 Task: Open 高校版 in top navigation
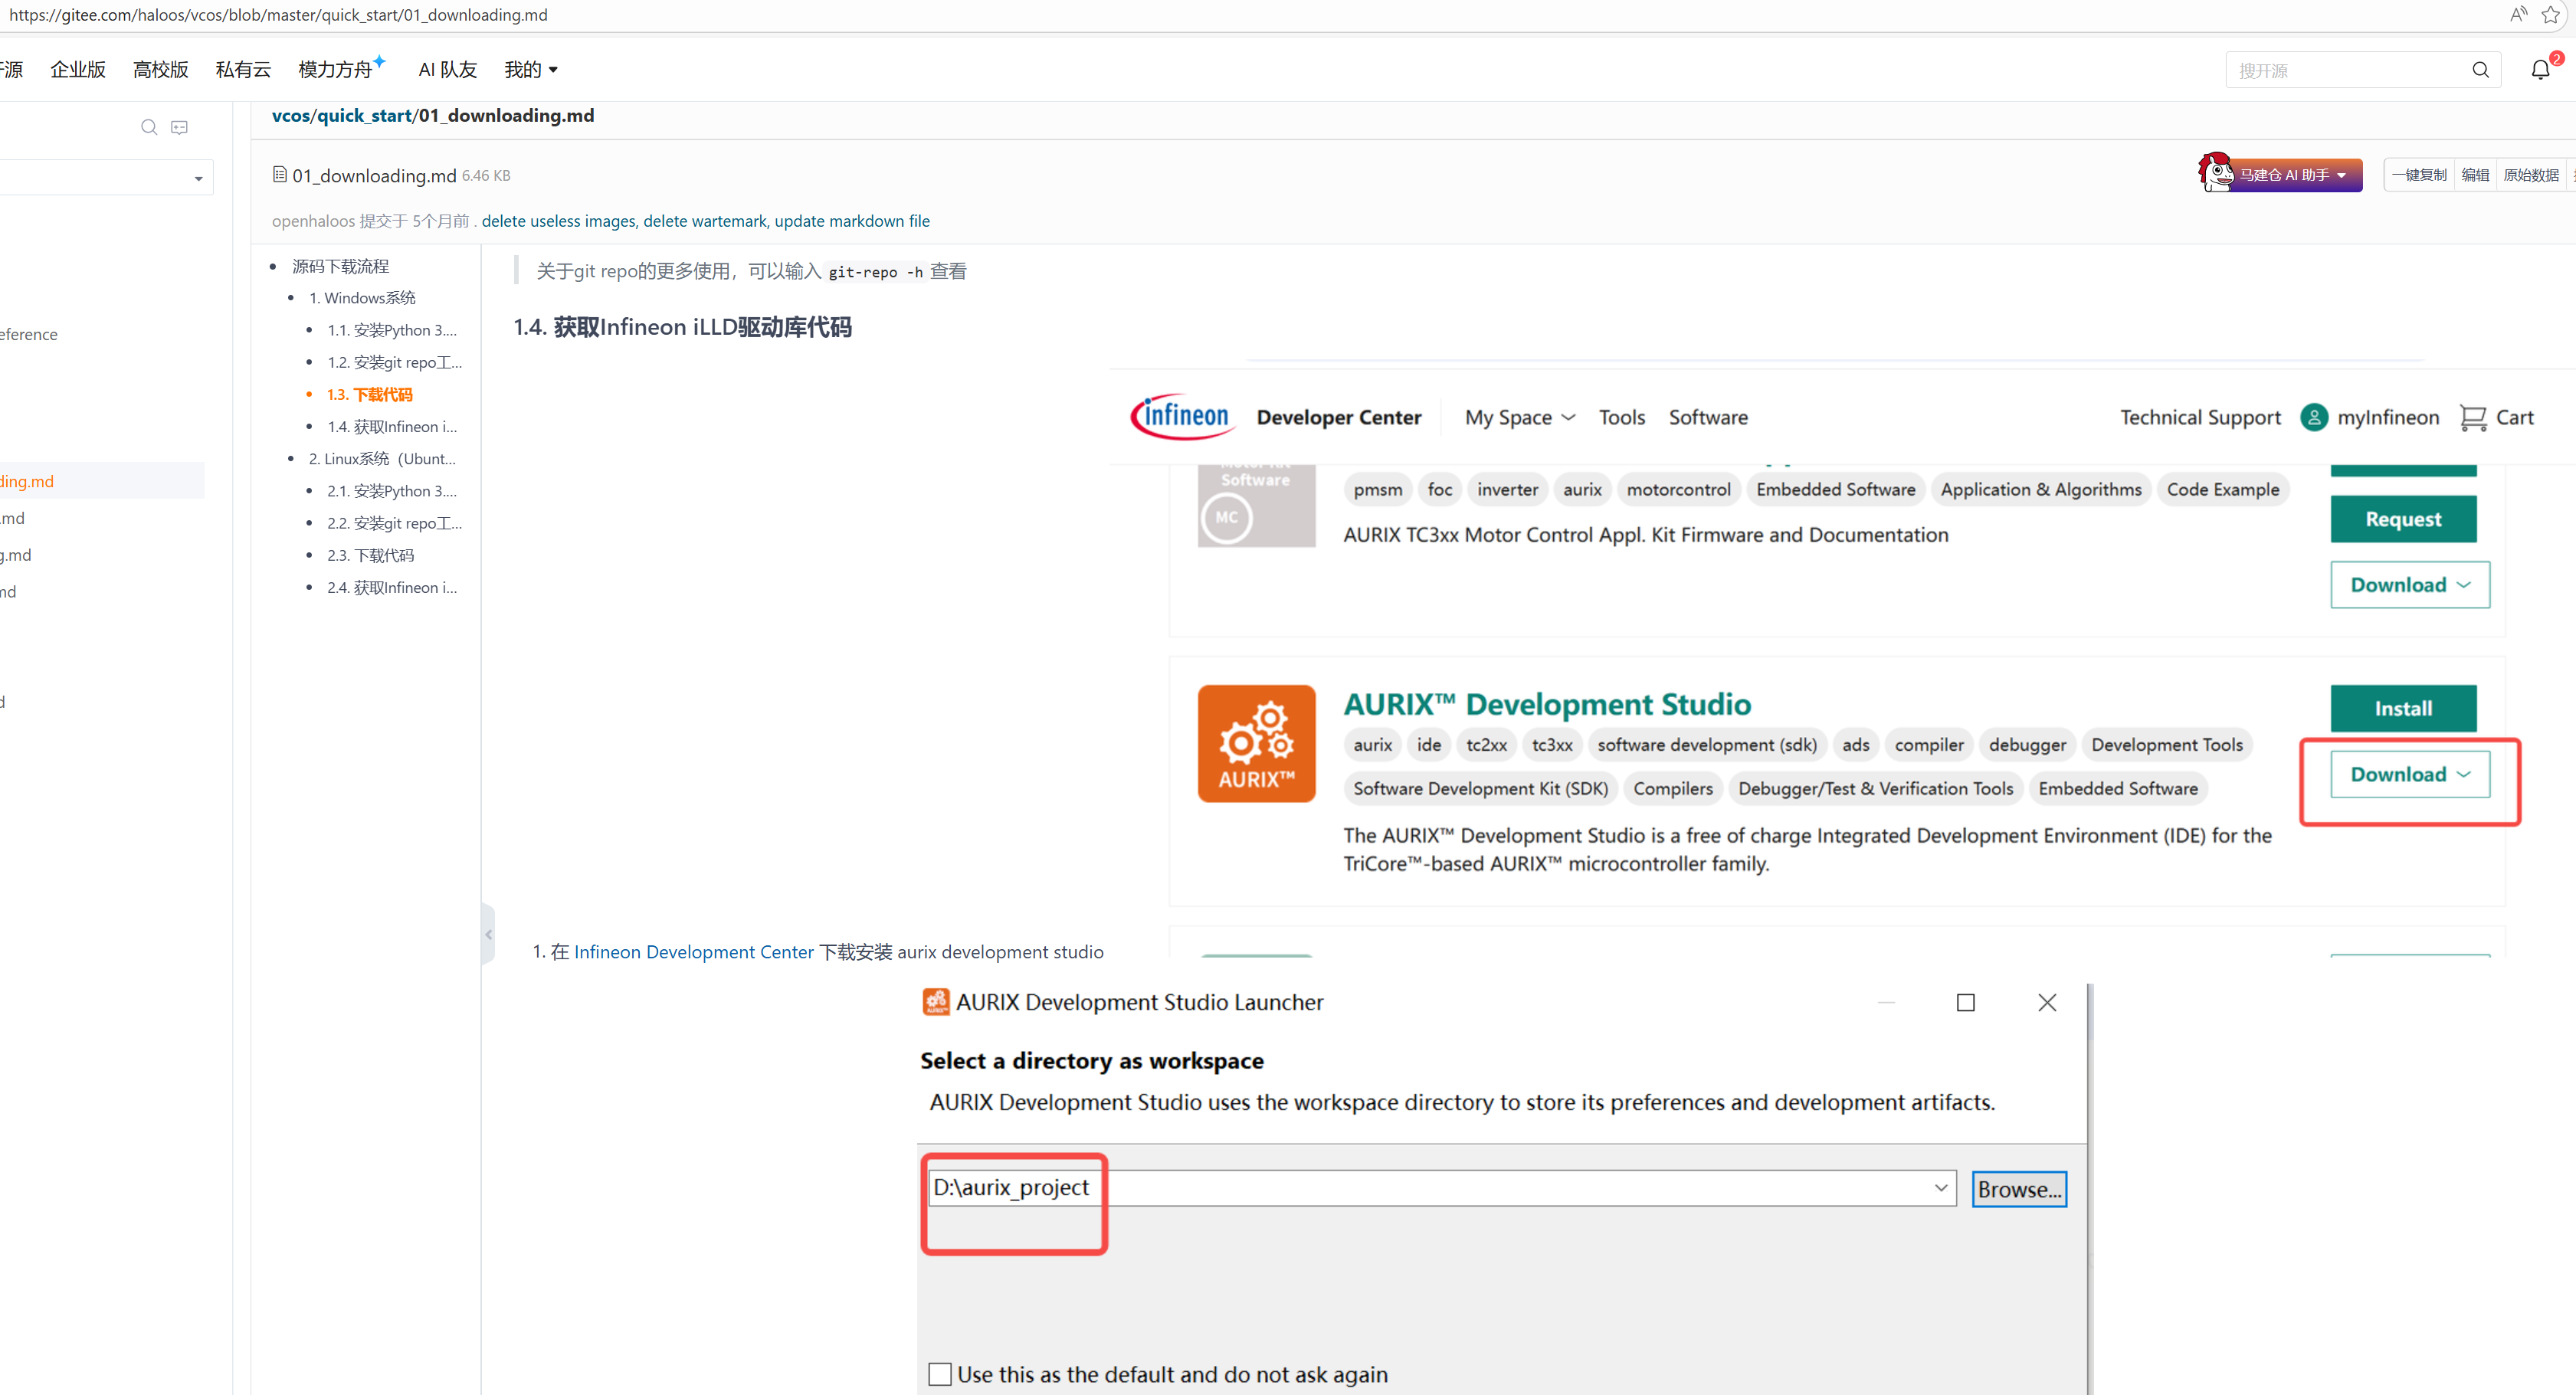tap(160, 70)
